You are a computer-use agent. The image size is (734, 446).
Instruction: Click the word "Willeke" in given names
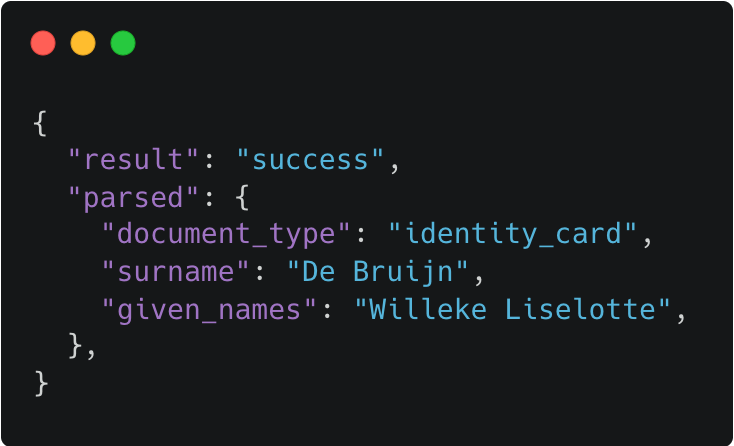[x=428, y=309]
